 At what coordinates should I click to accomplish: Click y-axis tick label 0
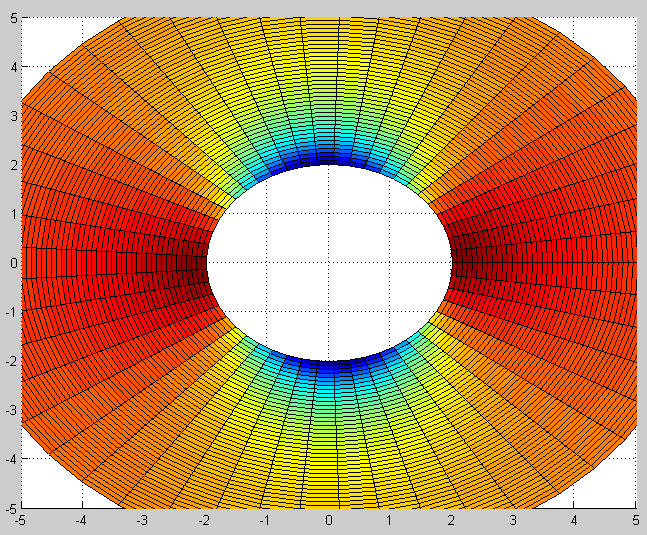click(13, 262)
